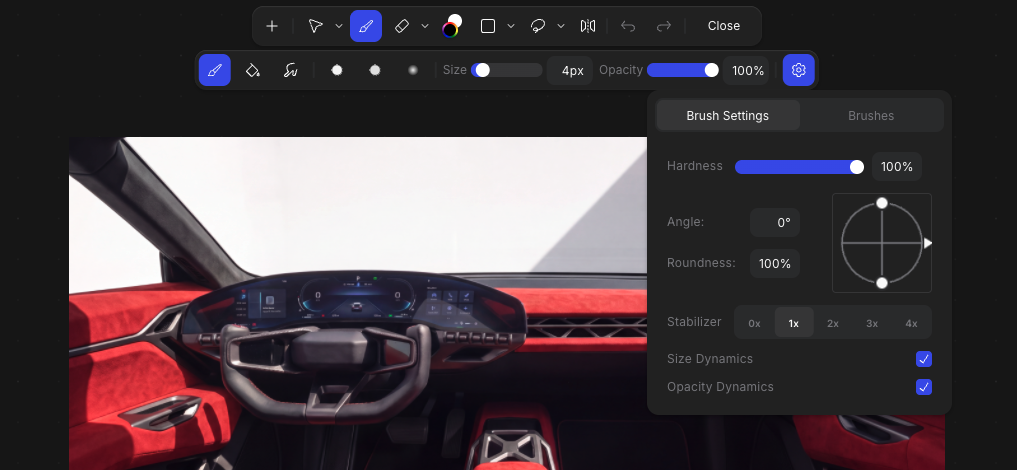Screen dimensions: 1017x470
Task: Set Stabilizer to 2x
Action: point(833,323)
